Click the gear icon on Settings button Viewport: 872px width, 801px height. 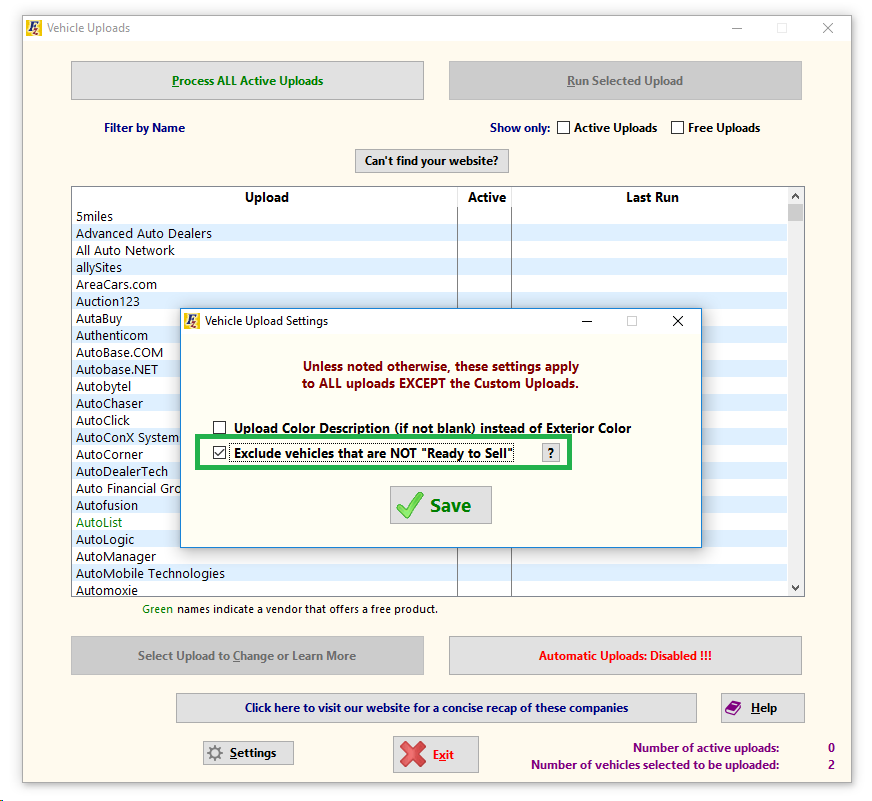(215, 753)
